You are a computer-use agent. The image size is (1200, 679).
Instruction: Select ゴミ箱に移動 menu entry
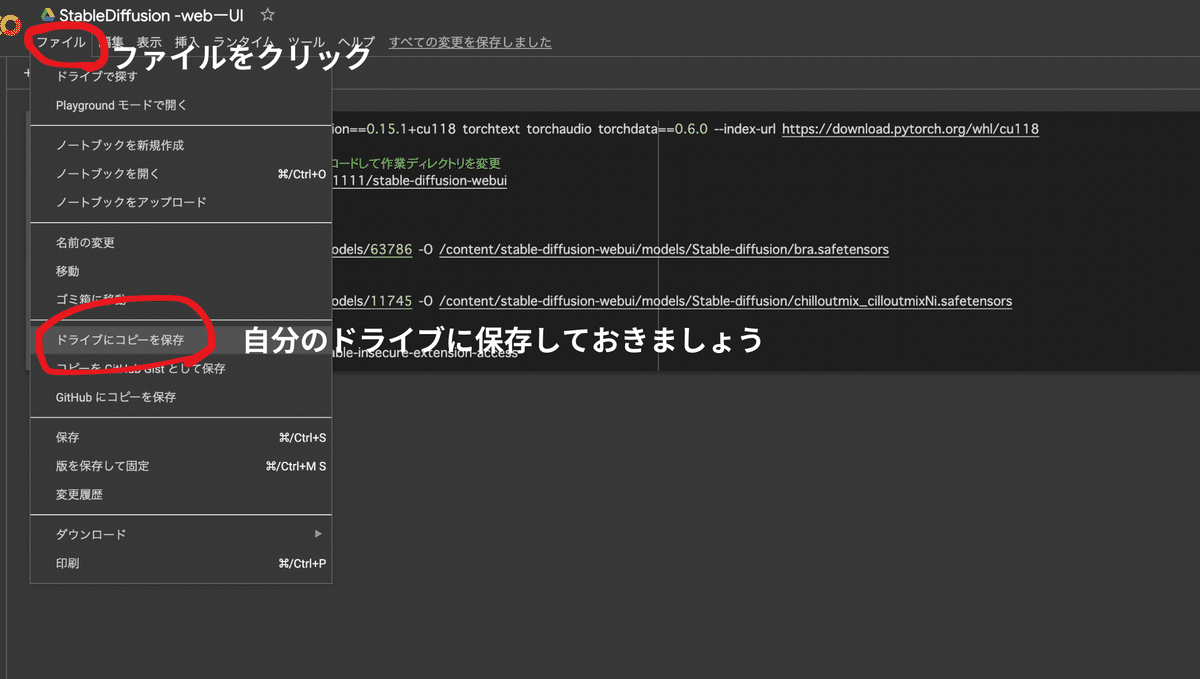(x=180, y=299)
